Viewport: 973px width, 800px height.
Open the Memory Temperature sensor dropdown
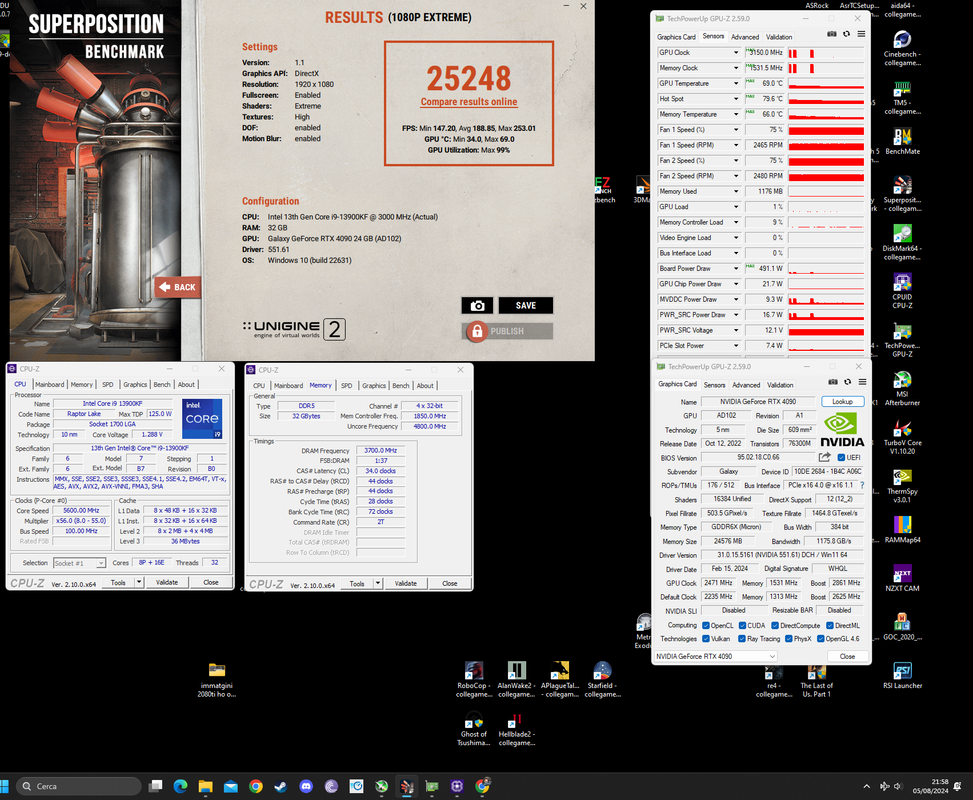coord(736,114)
